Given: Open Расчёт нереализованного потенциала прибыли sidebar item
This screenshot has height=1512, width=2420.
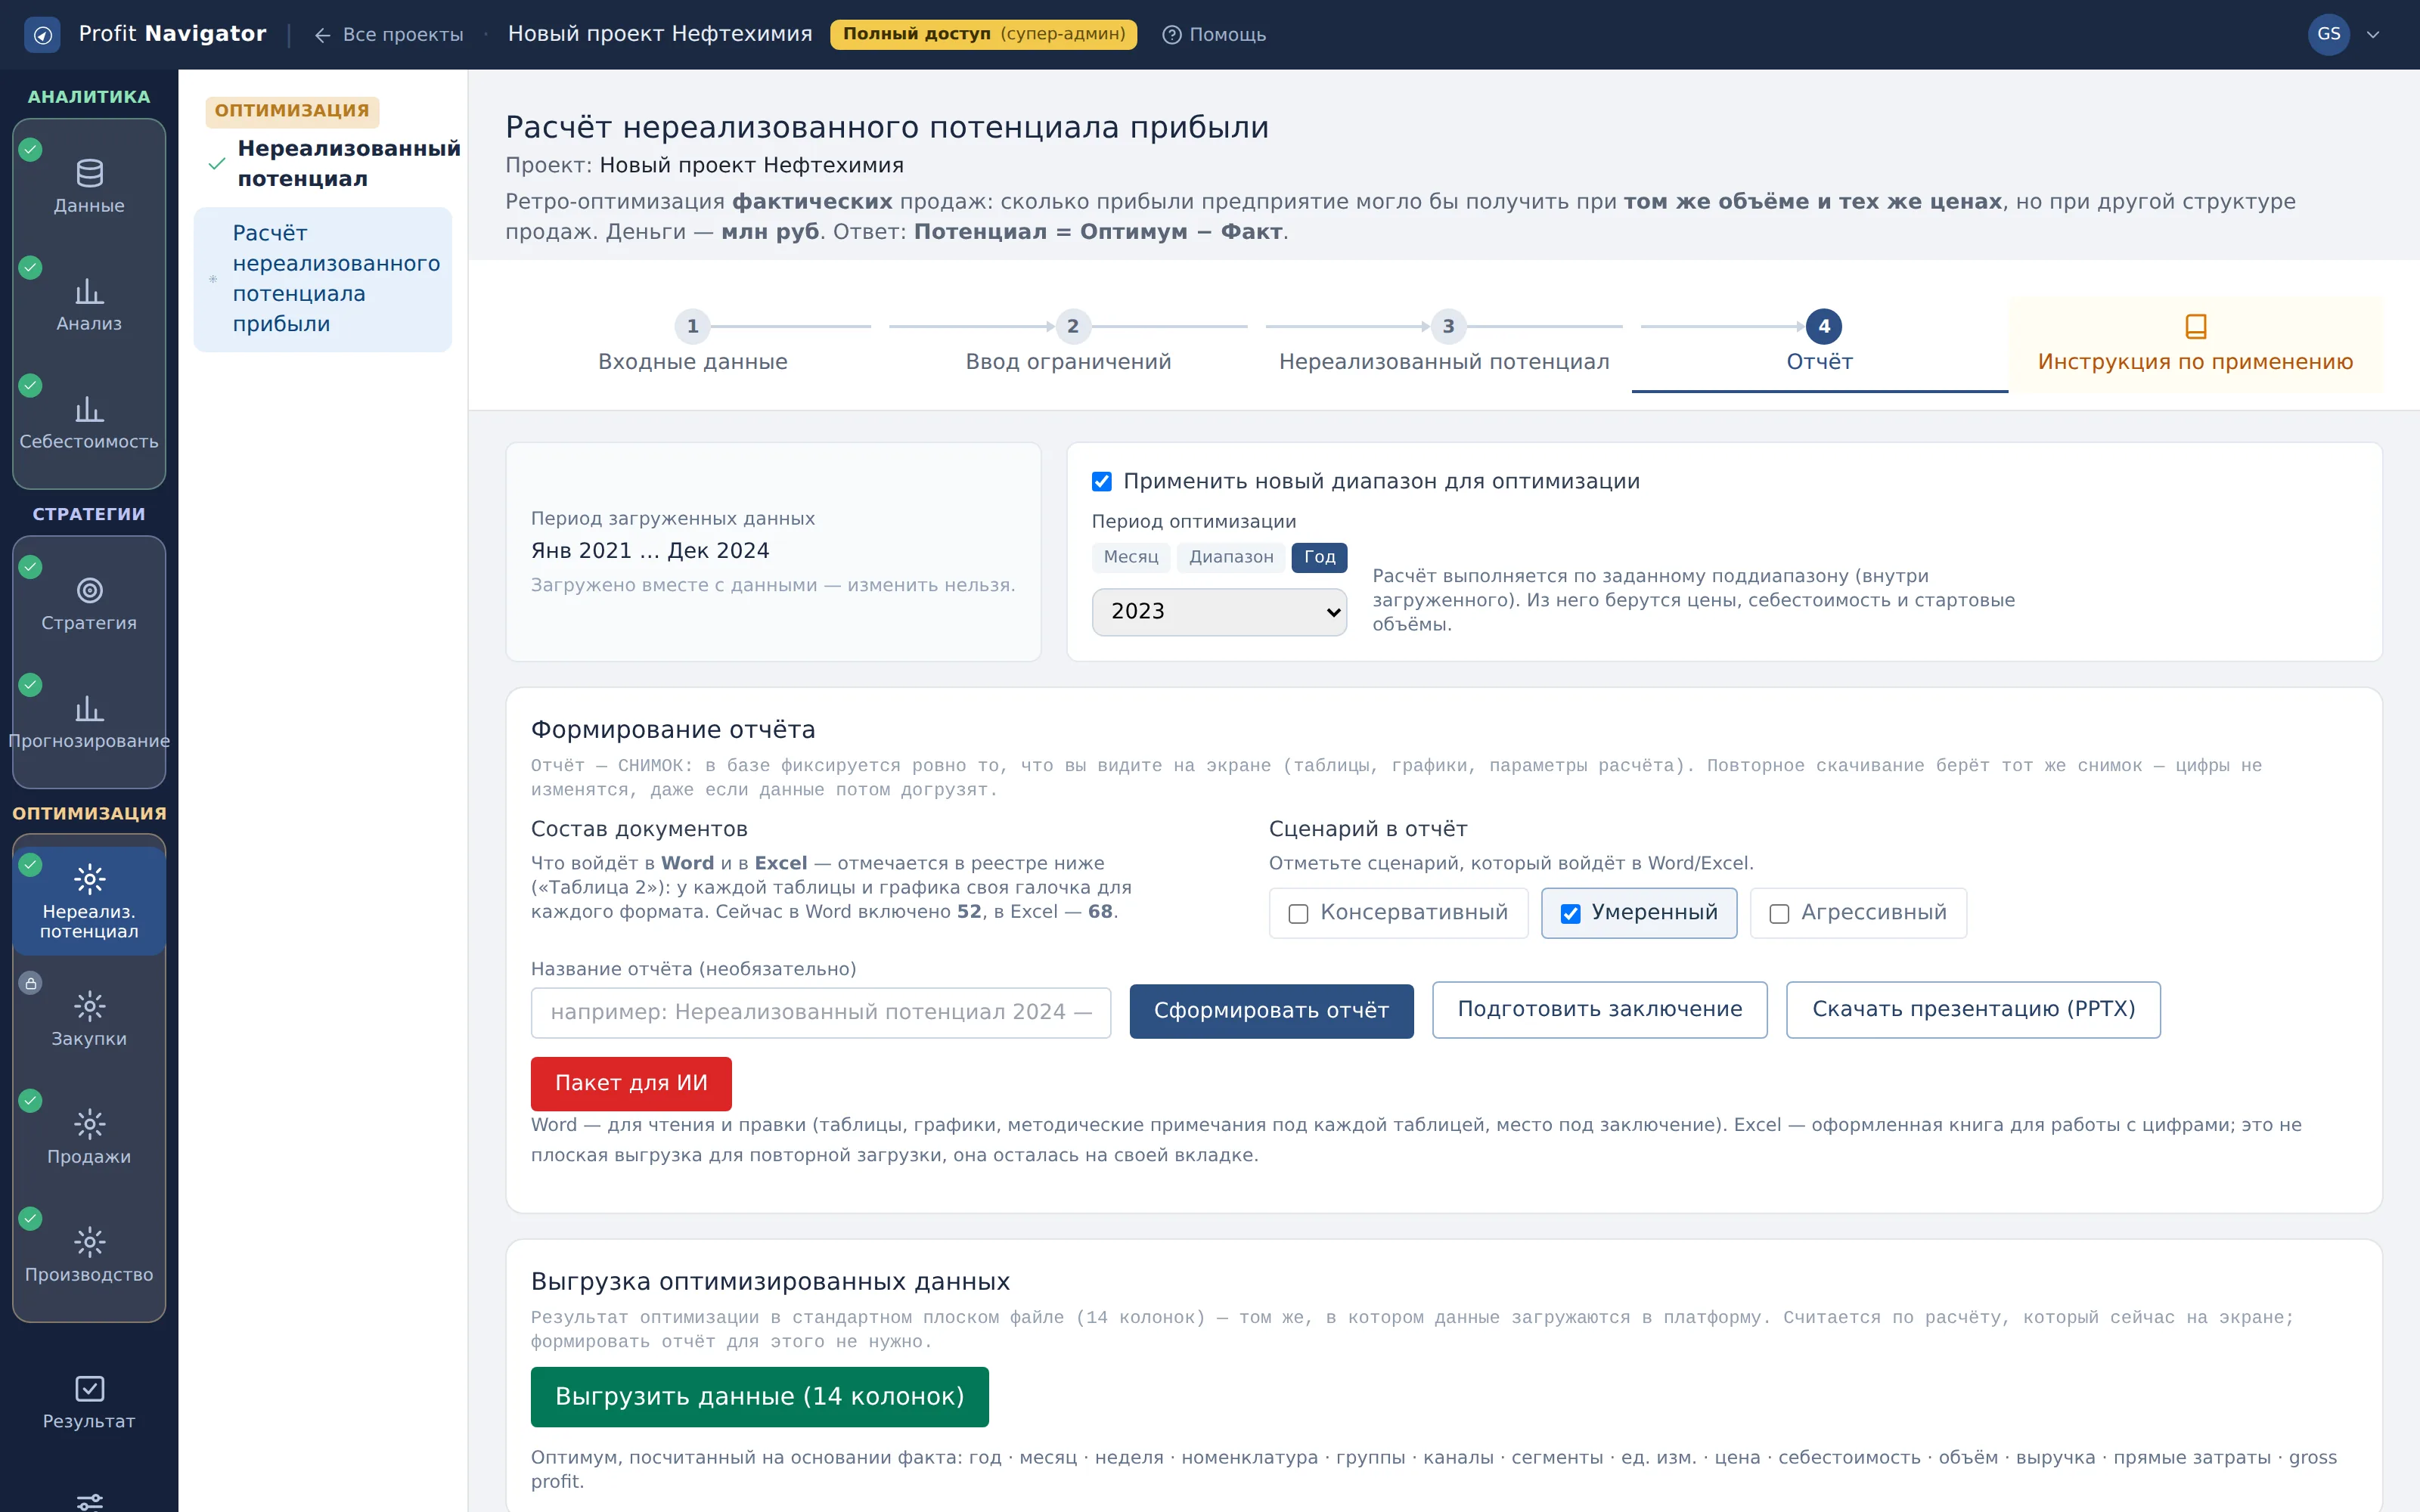Looking at the screenshot, I should tap(322, 279).
